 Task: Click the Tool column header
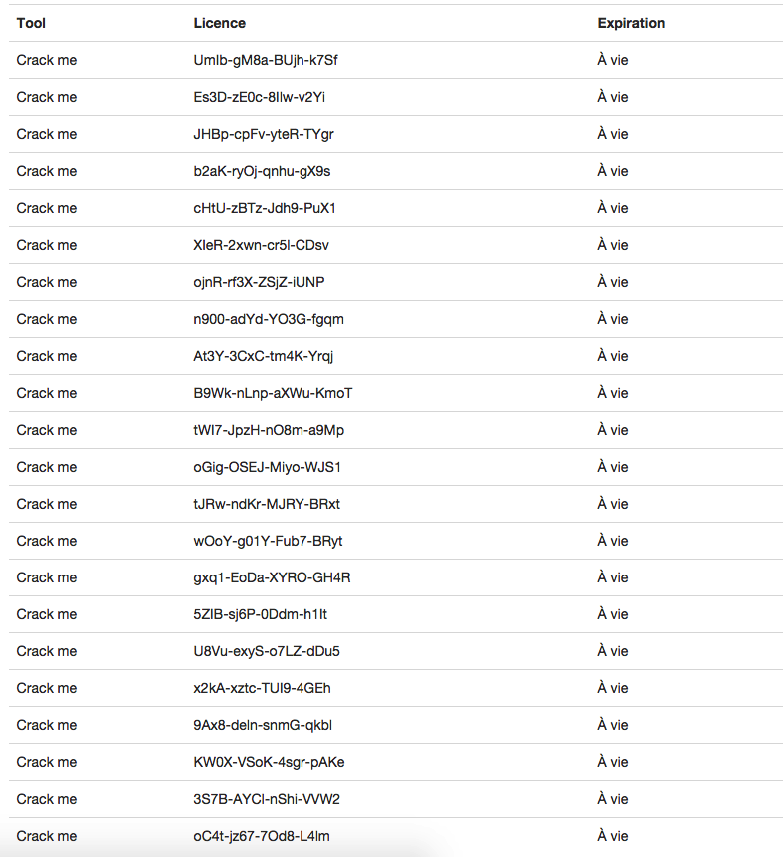coord(31,23)
